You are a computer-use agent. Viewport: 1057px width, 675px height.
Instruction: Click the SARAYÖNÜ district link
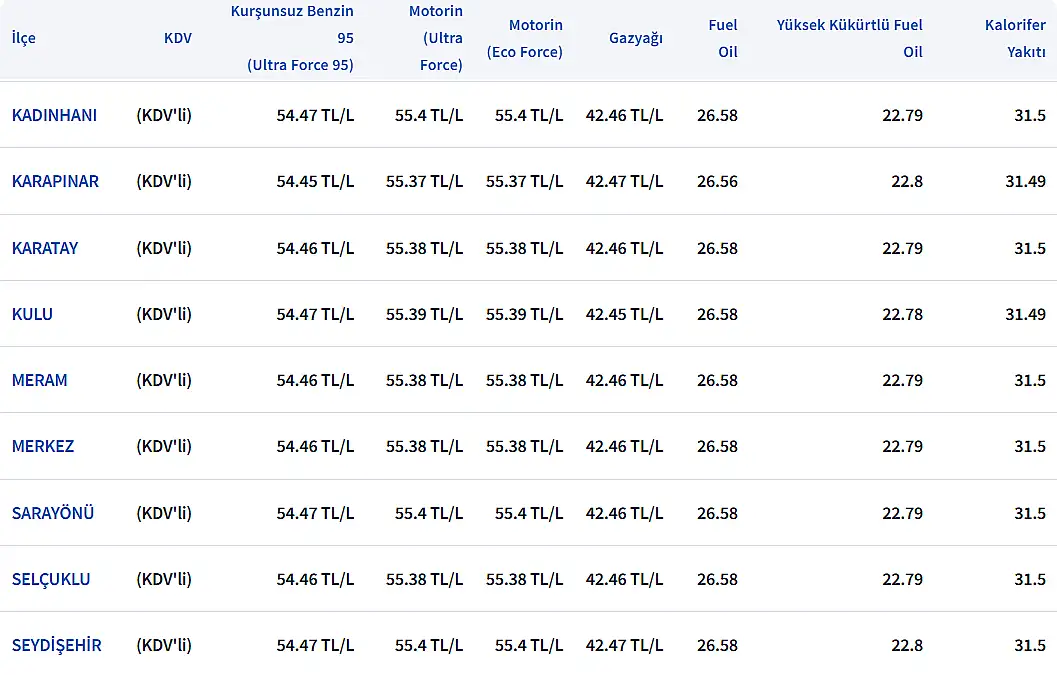tap(53, 513)
